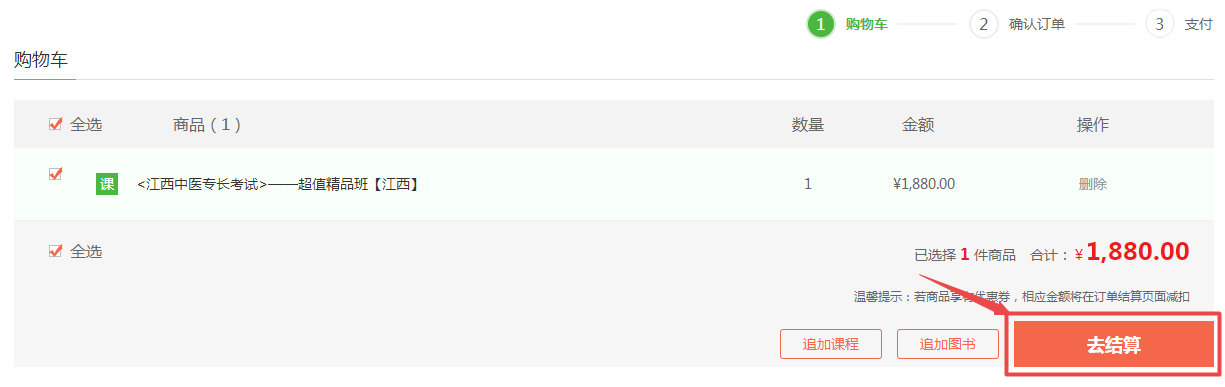Viewport: 1225px width, 387px height.
Task: Toggle the bottom 全选 checkbox
Action: [x=56, y=251]
